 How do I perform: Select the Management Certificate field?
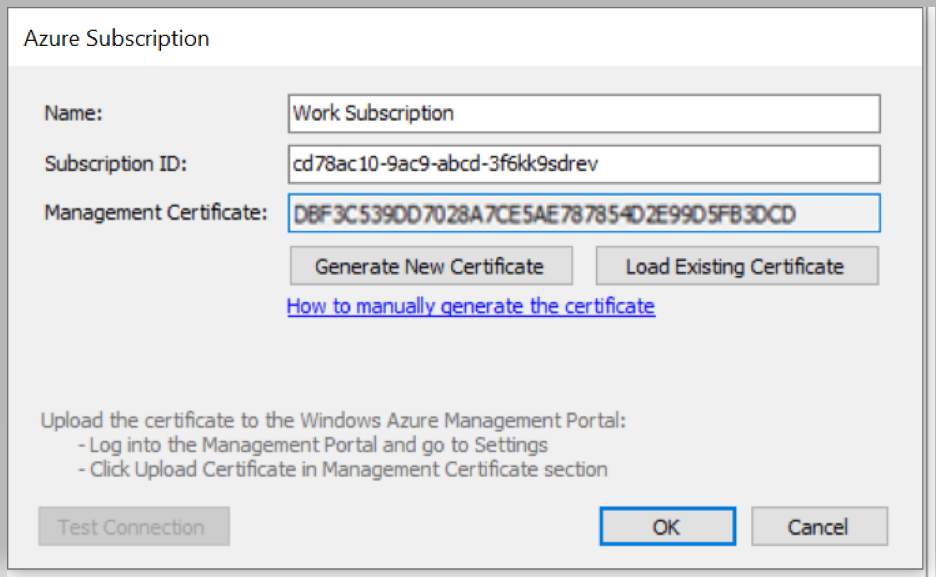pyautogui.click(x=584, y=213)
